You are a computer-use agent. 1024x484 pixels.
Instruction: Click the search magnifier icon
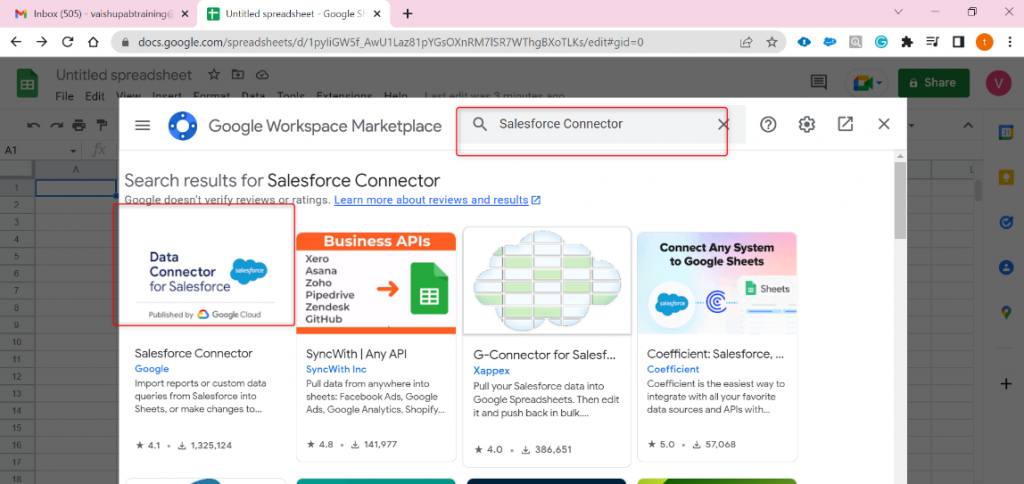[x=480, y=124]
